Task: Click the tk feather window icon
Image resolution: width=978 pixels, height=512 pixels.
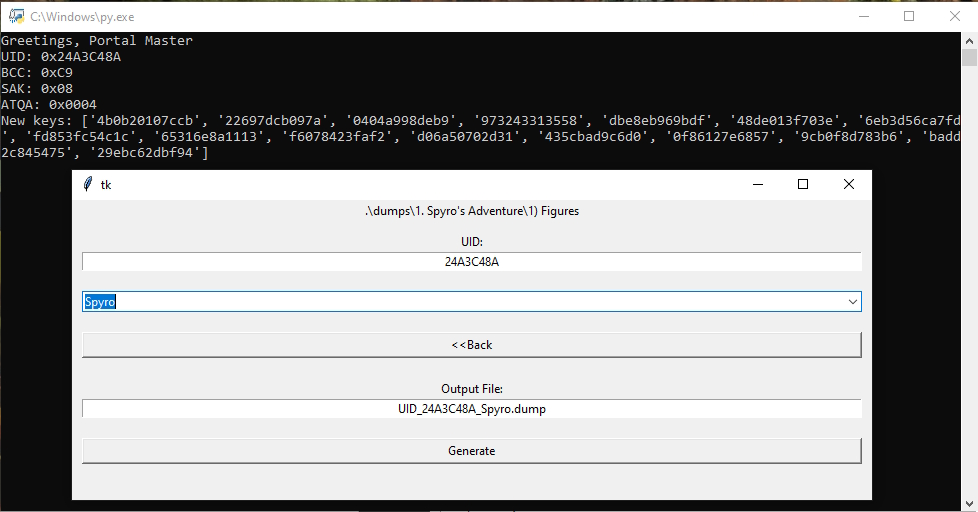Action: coord(87,184)
